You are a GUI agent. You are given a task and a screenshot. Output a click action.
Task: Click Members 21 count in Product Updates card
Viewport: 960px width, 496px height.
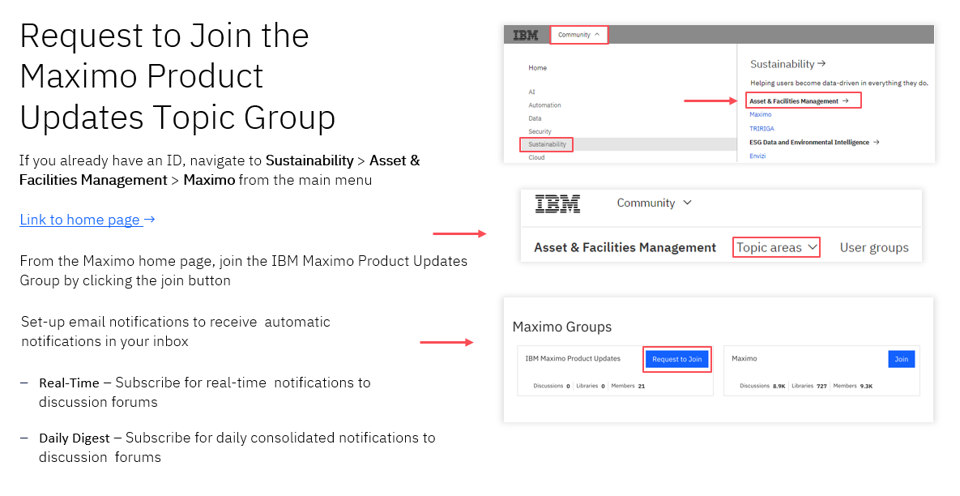[628, 386]
